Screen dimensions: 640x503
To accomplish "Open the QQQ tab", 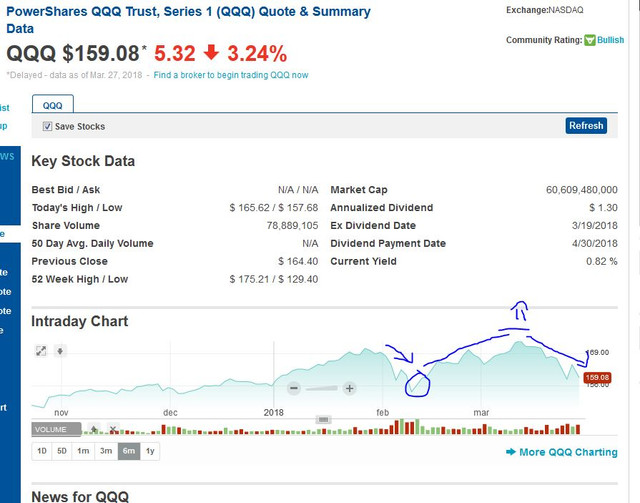I will click(52, 104).
